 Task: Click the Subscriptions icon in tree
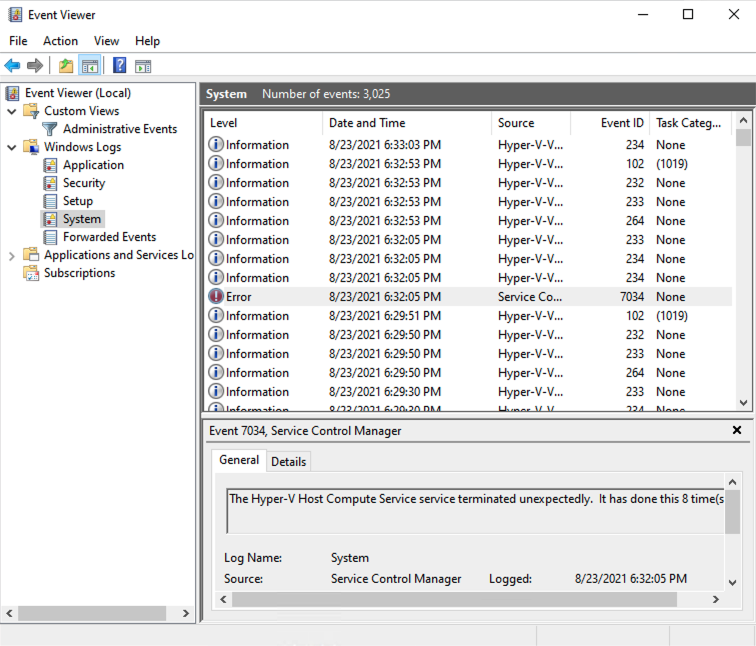(31, 273)
